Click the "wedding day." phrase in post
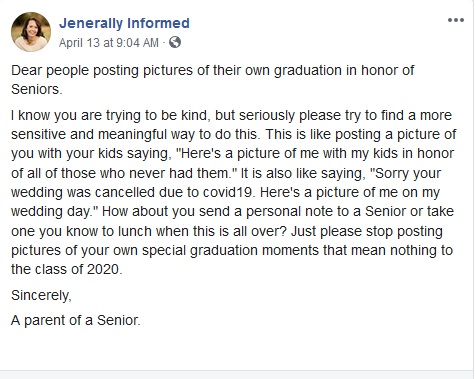Screen dimensions: 475x379 click(x=53, y=212)
